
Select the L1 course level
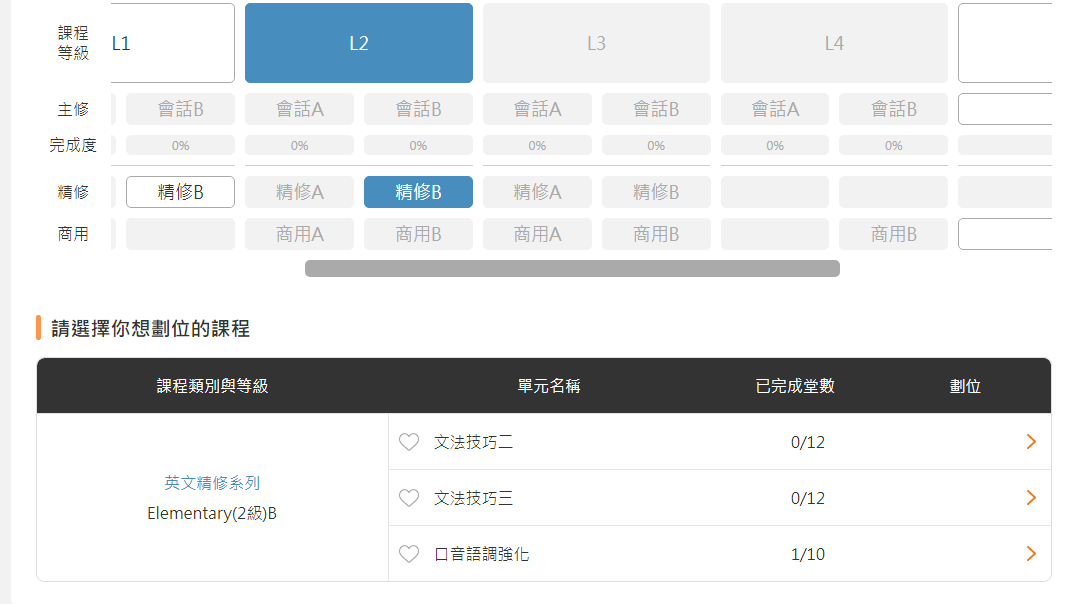tap(172, 43)
